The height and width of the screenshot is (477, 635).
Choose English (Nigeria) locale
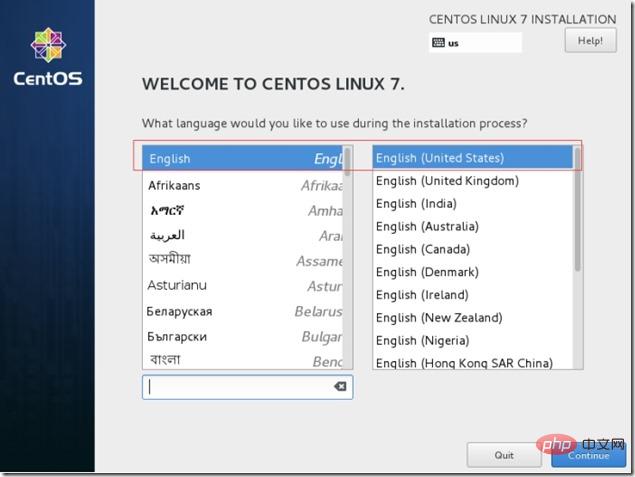pyautogui.click(x=473, y=341)
